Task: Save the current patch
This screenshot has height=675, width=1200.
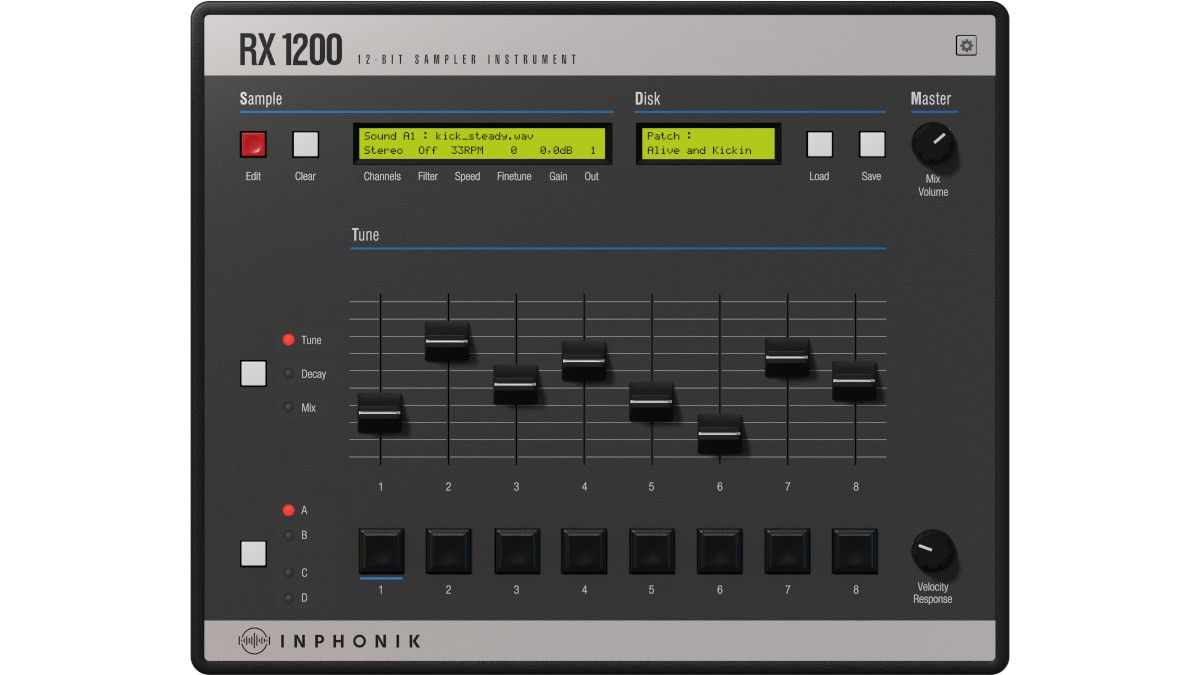Action: coord(871,144)
